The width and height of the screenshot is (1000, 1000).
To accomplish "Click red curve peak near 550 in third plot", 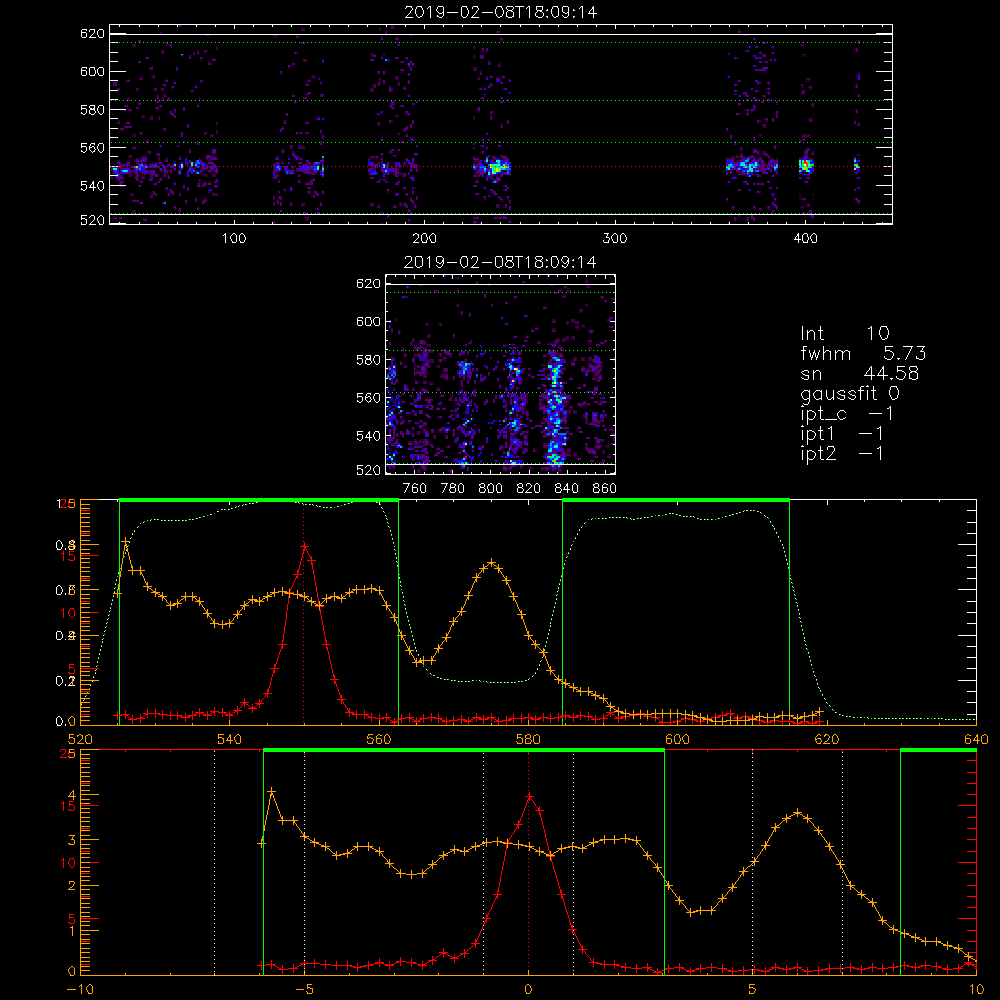I will pyautogui.click(x=305, y=546).
